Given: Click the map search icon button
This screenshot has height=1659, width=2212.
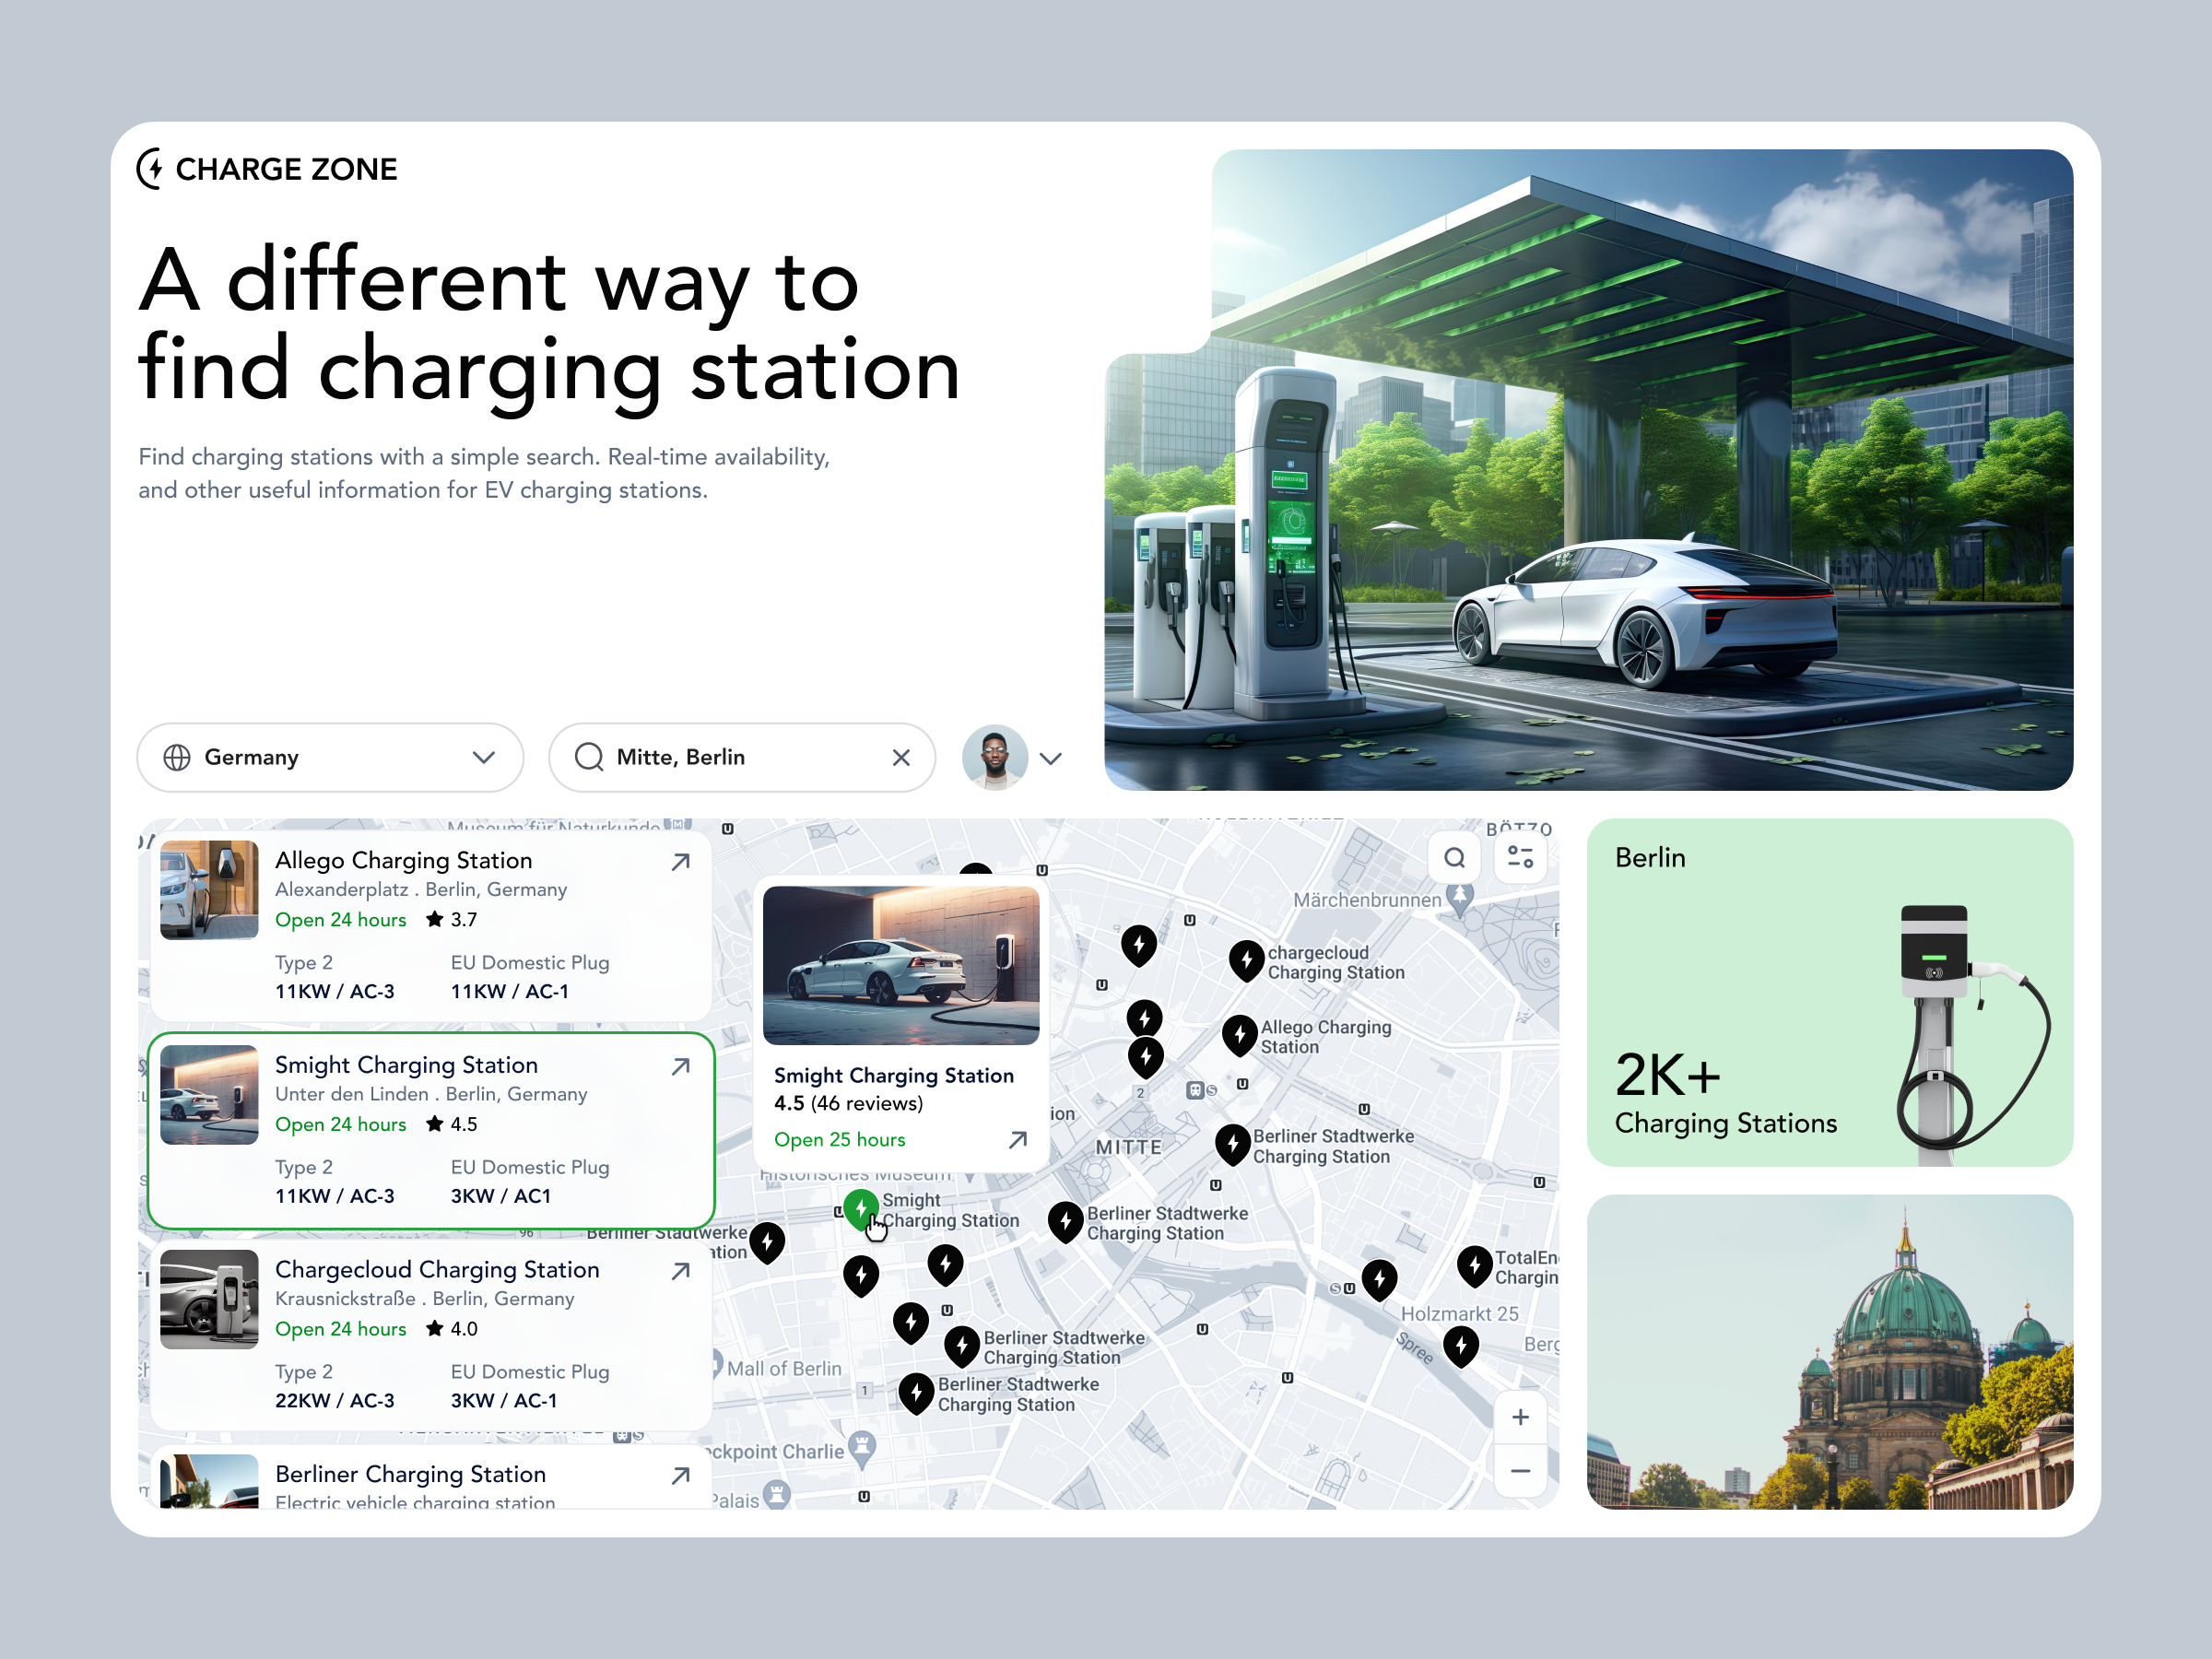Looking at the screenshot, I should [1454, 857].
